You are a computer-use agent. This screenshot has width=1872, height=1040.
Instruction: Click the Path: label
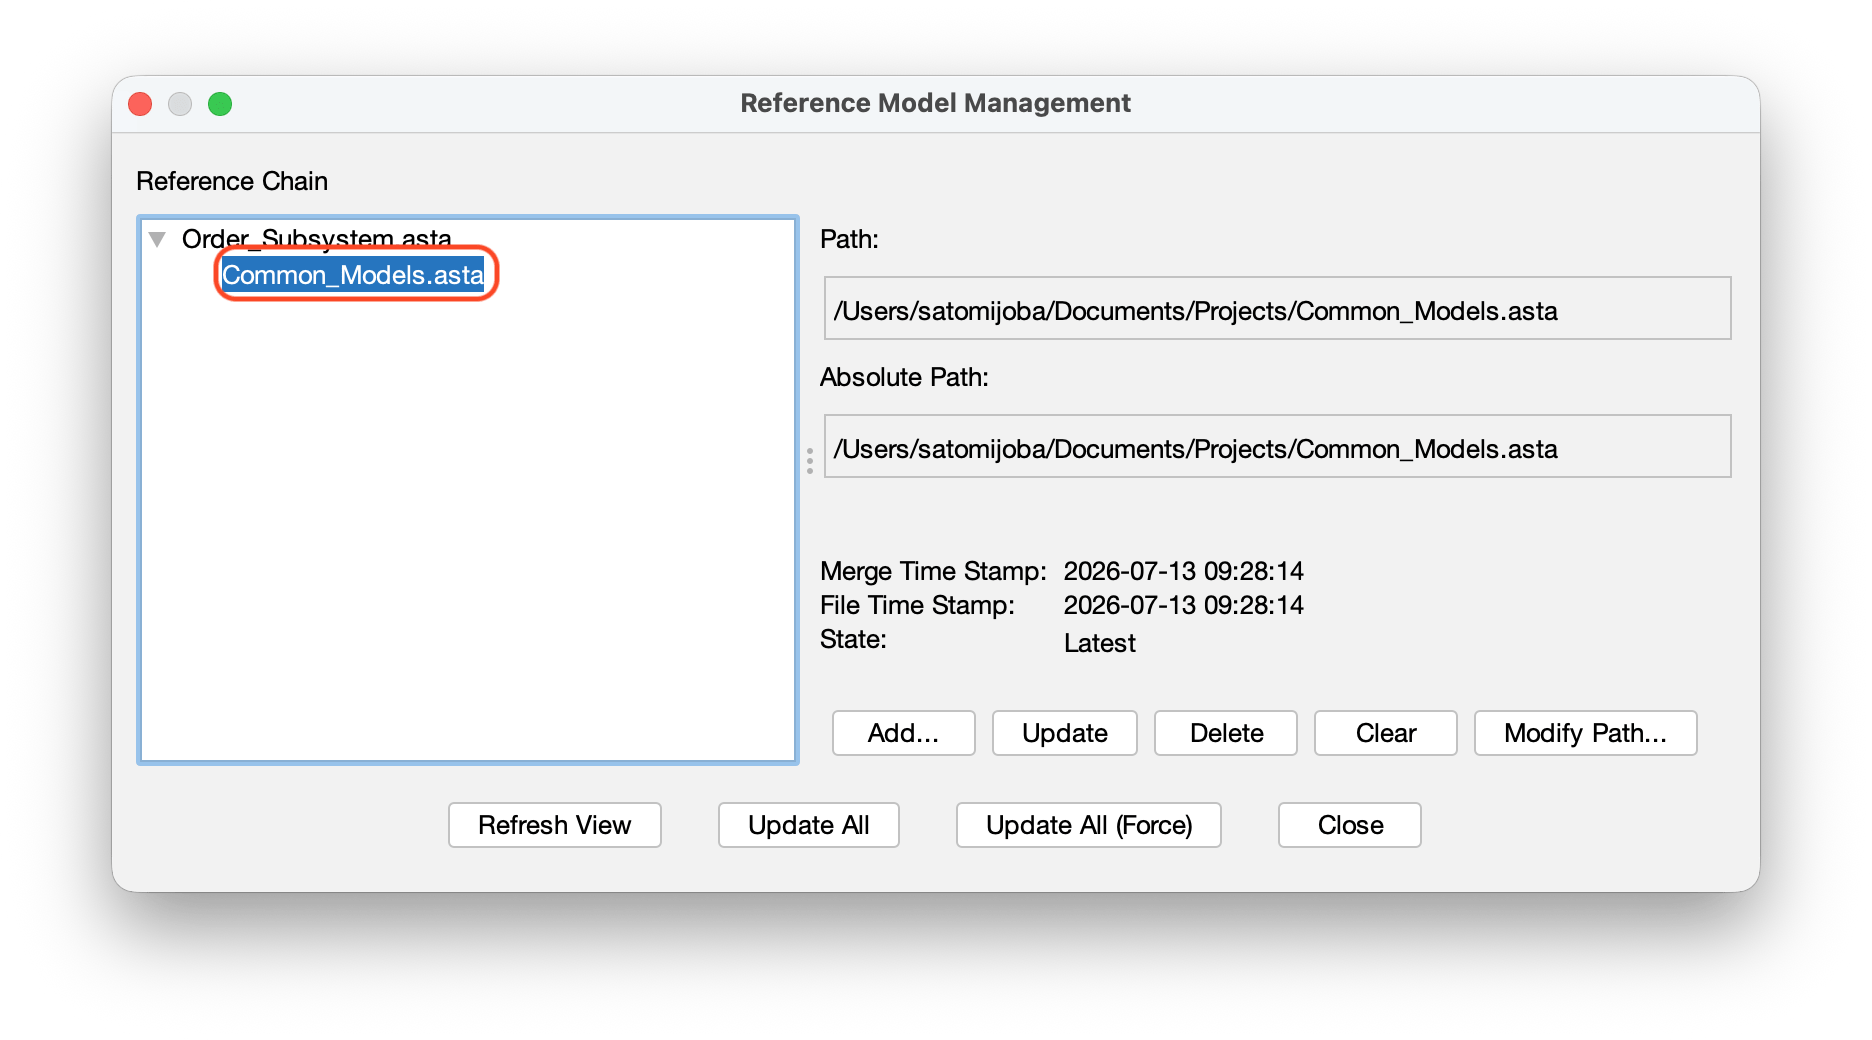pos(849,239)
